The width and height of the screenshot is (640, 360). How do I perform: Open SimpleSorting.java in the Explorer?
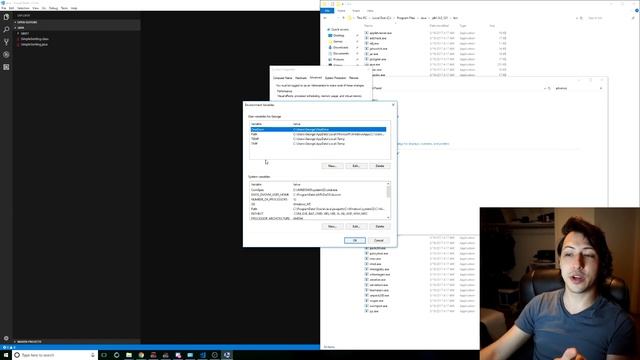coord(34,44)
